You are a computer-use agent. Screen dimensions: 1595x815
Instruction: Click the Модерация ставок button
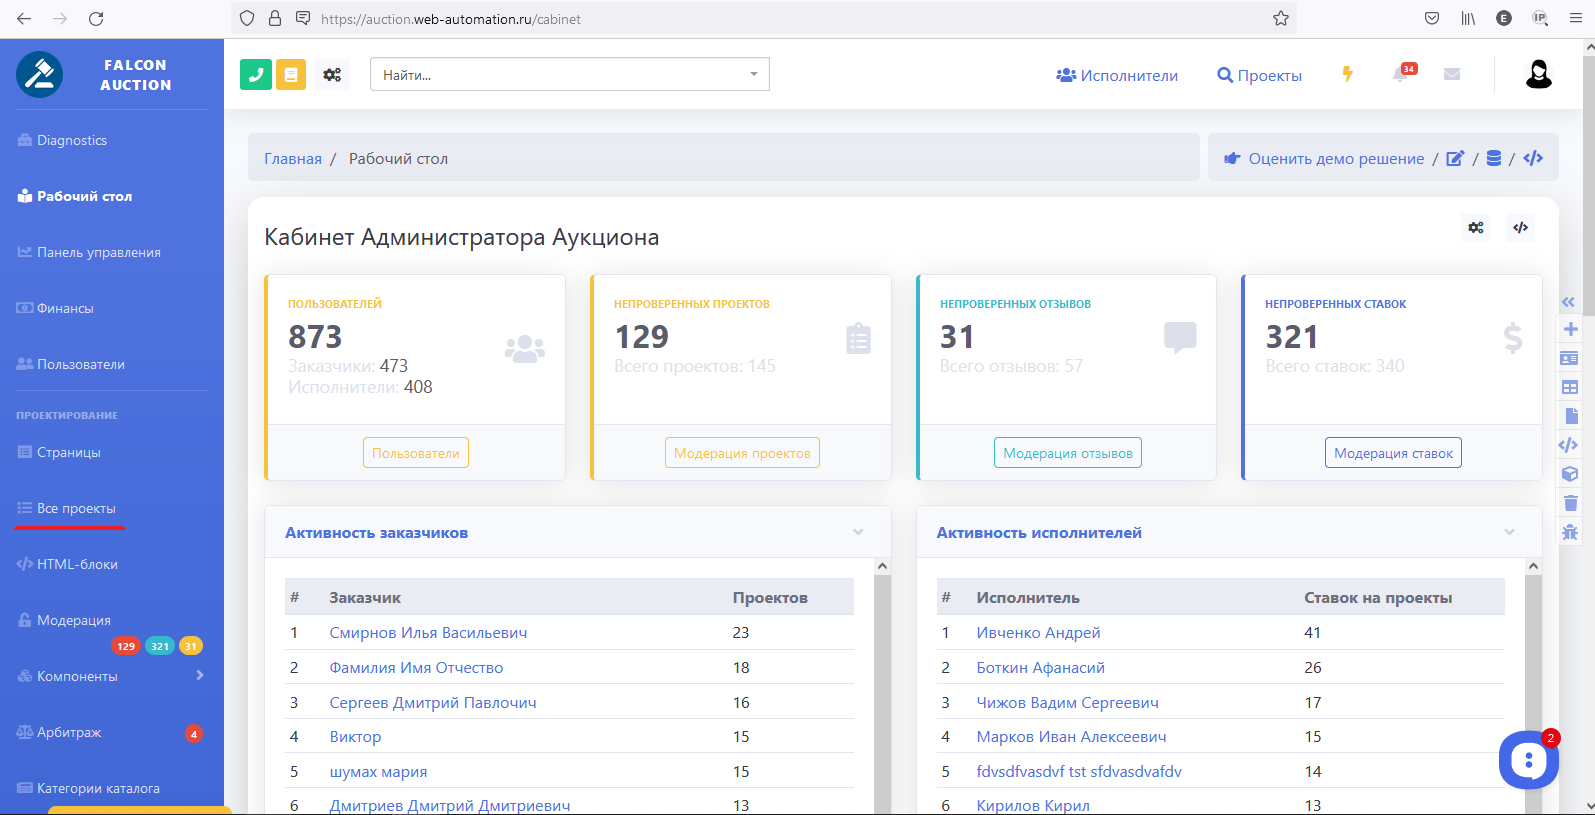1393,453
